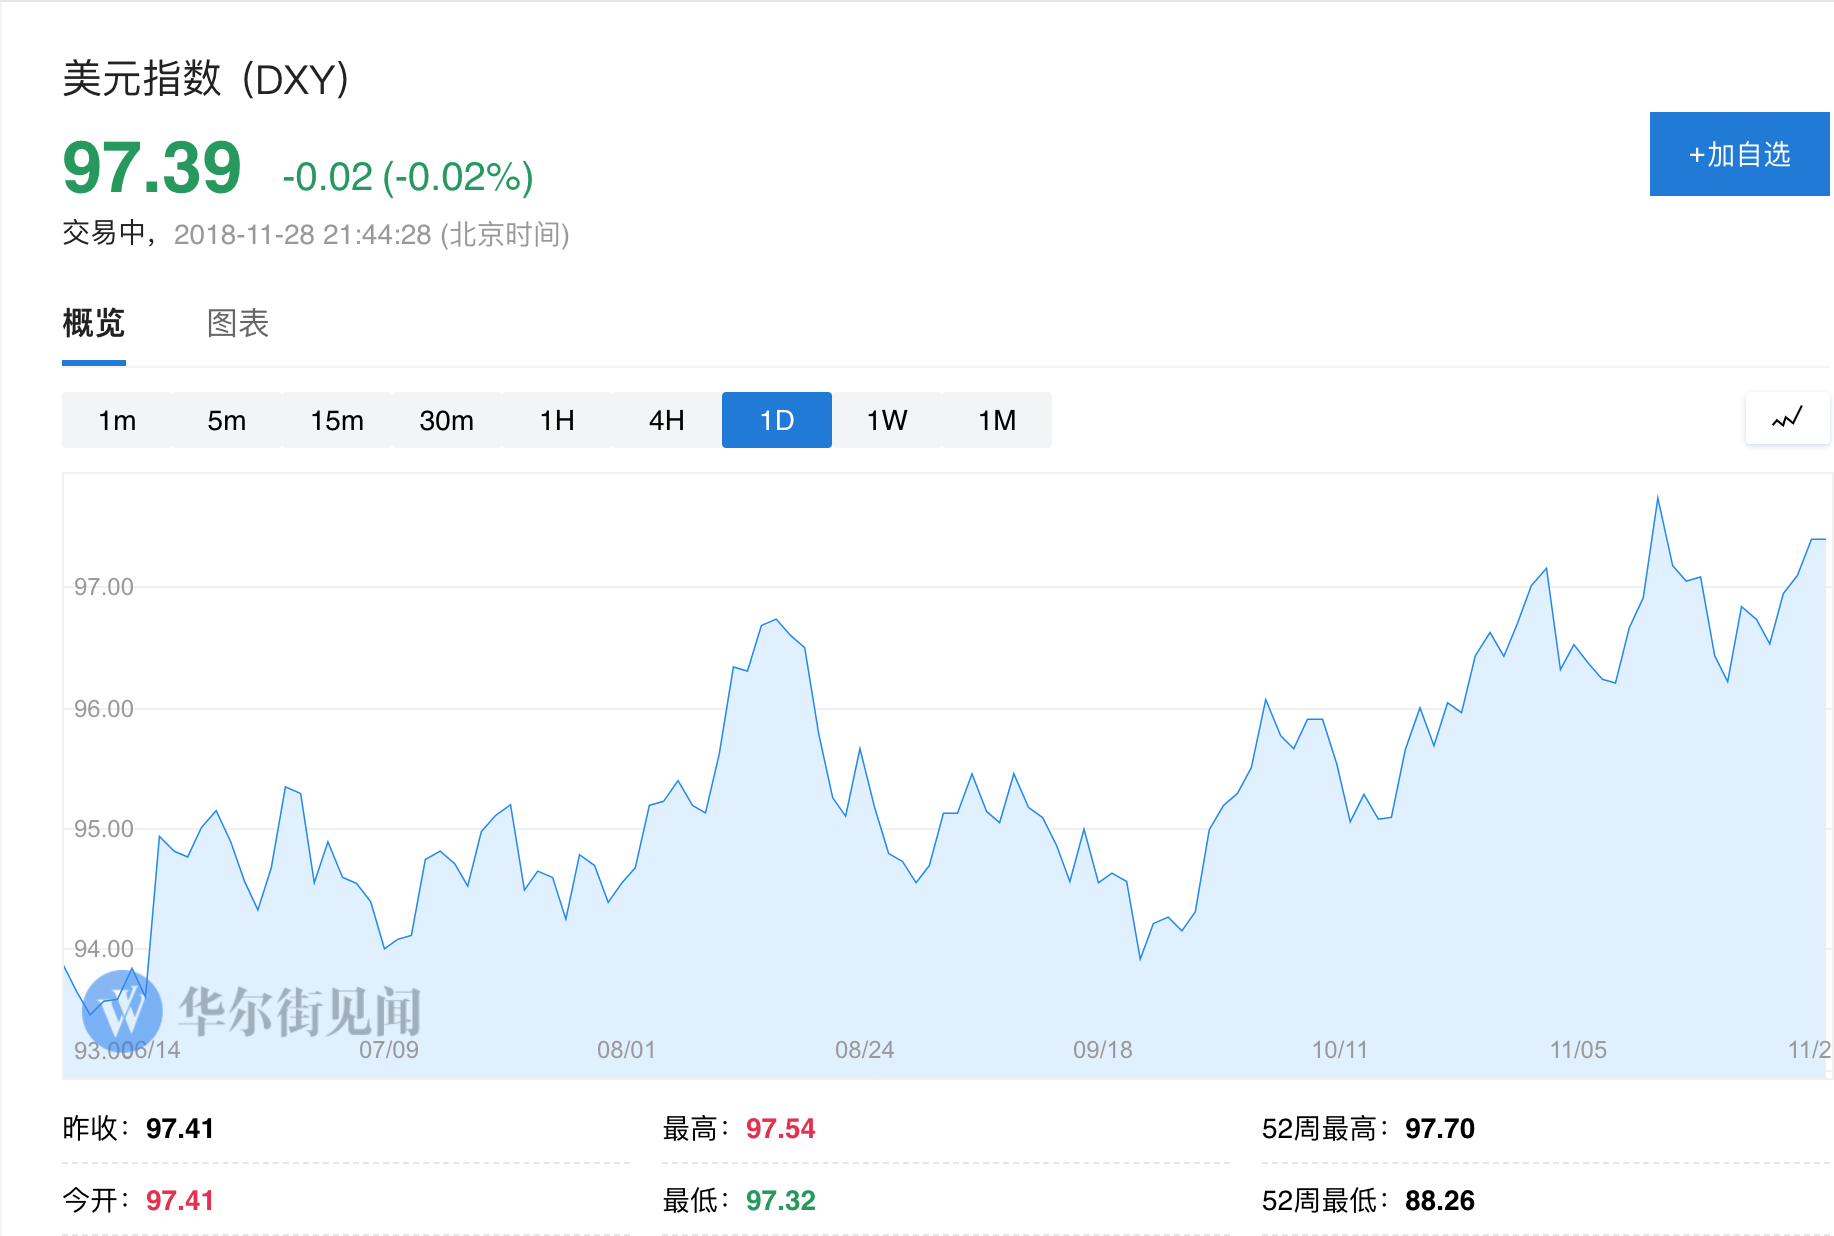The height and width of the screenshot is (1236, 1834).
Task: Set the chart to 30m
Action: 447,420
